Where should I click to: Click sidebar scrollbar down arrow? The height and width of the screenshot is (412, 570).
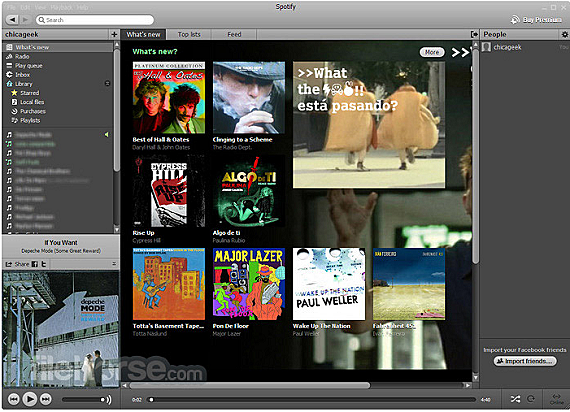coord(117,230)
